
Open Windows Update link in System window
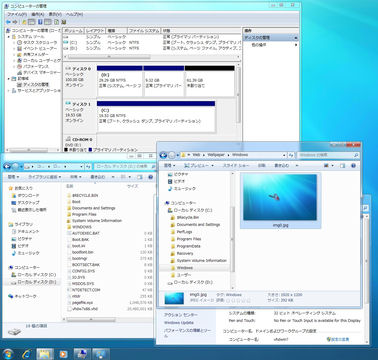pyautogui.click(x=178, y=323)
